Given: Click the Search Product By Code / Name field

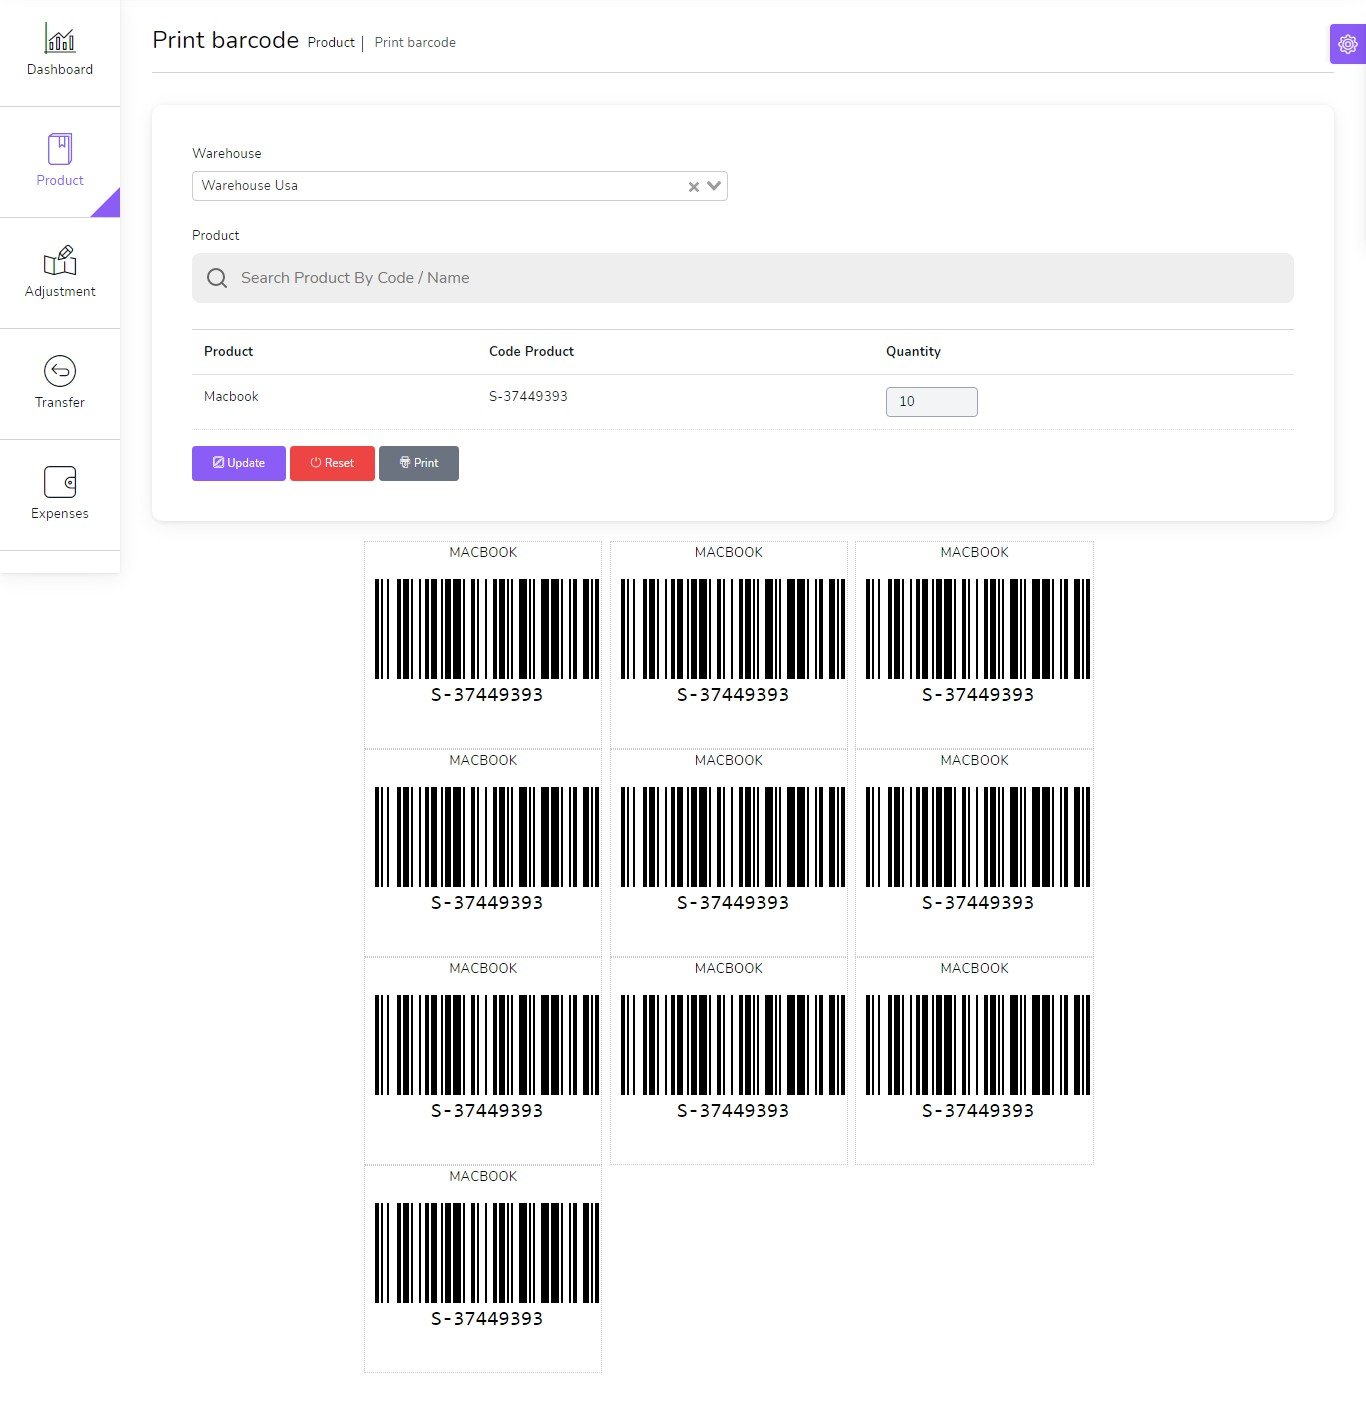Looking at the screenshot, I should pyautogui.click(x=742, y=278).
